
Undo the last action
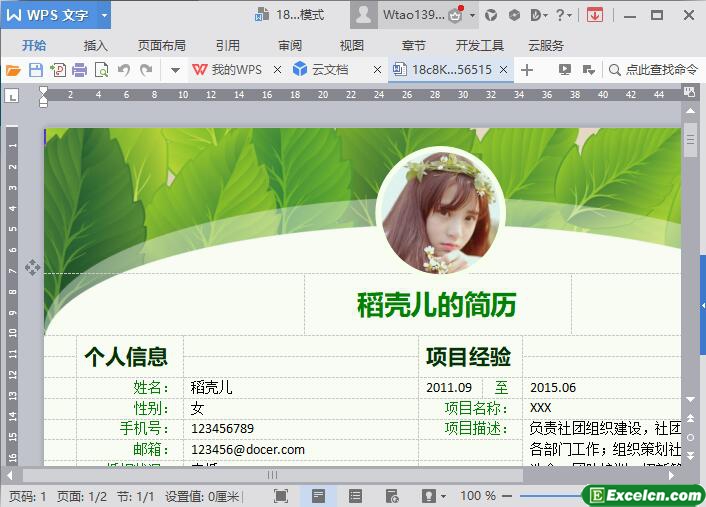pos(124,70)
